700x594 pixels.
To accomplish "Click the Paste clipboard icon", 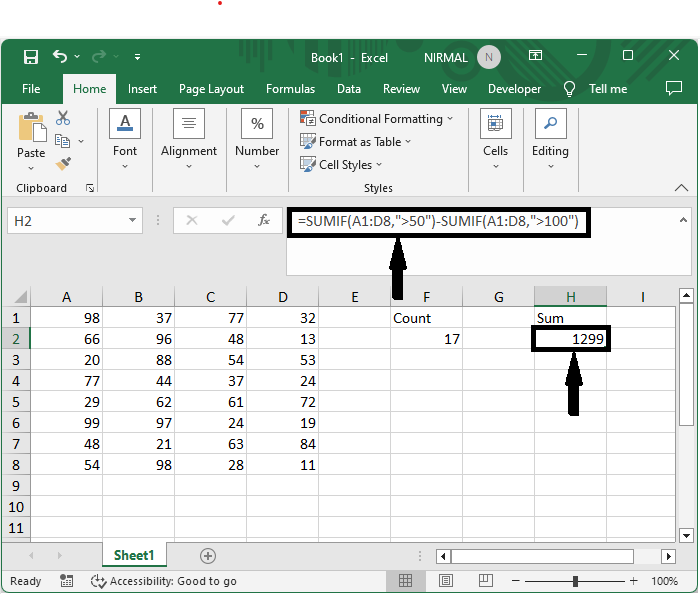I will pyautogui.click(x=32, y=127).
